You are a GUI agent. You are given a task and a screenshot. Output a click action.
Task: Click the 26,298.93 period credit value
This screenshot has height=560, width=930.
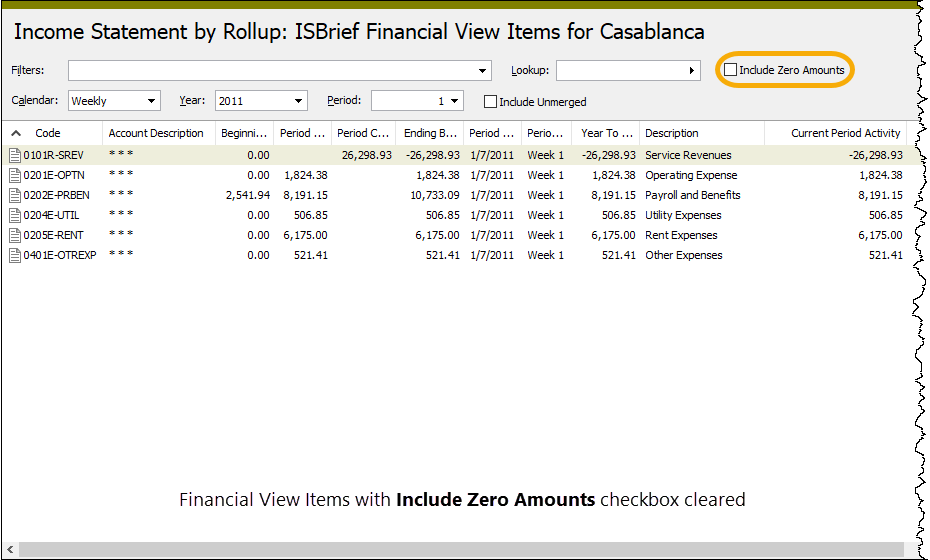point(367,155)
